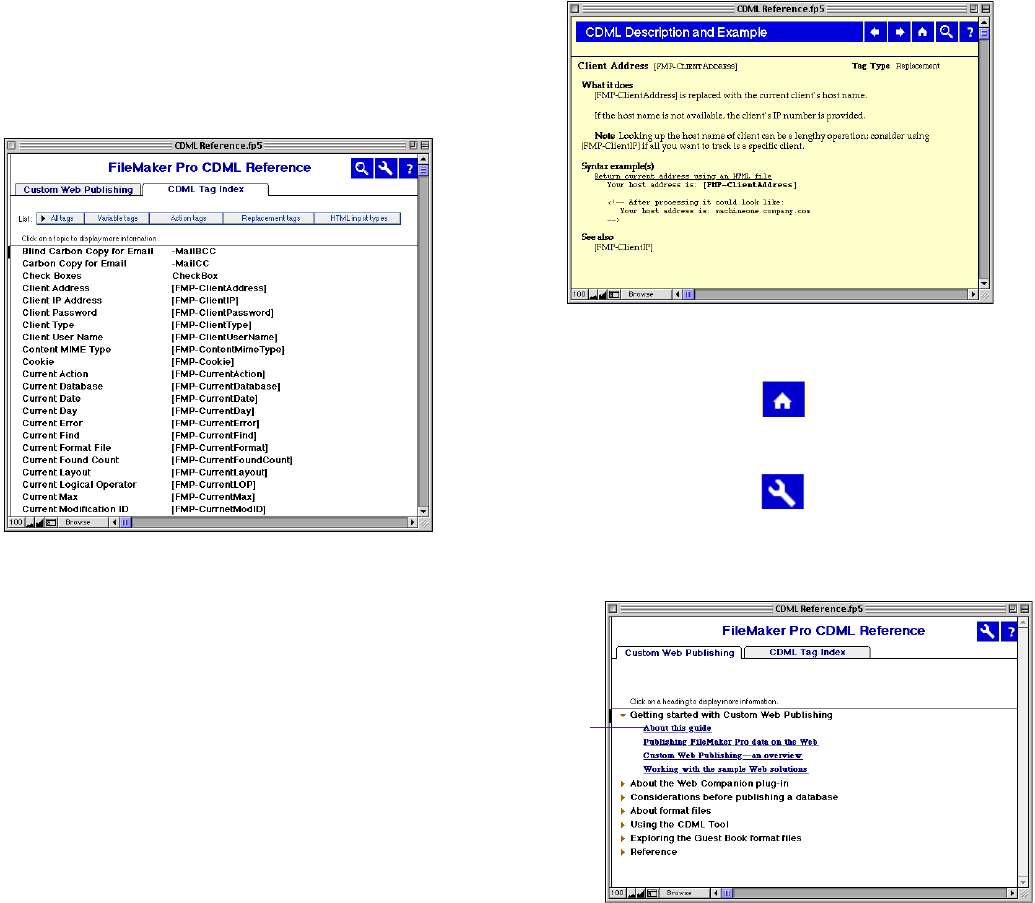
Task: Switch to CDML Tag Index tab in the Getting started window
Action: click(x=807, y=652)
